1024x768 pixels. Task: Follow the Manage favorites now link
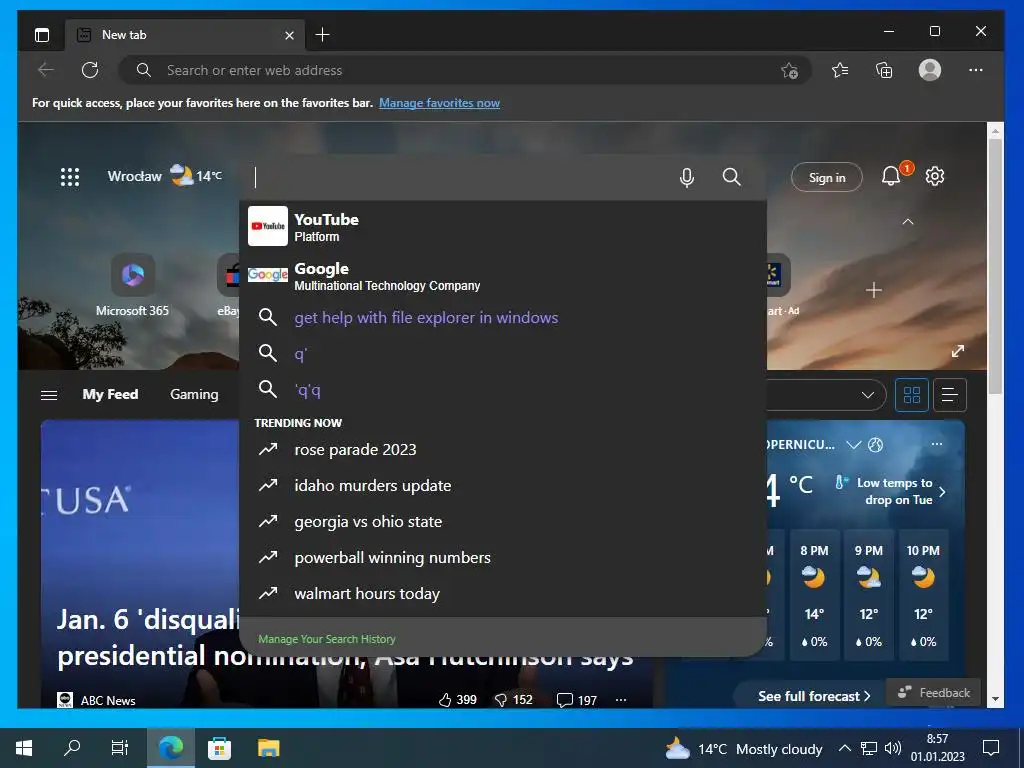pyautogui.click(x=439, y=103)
